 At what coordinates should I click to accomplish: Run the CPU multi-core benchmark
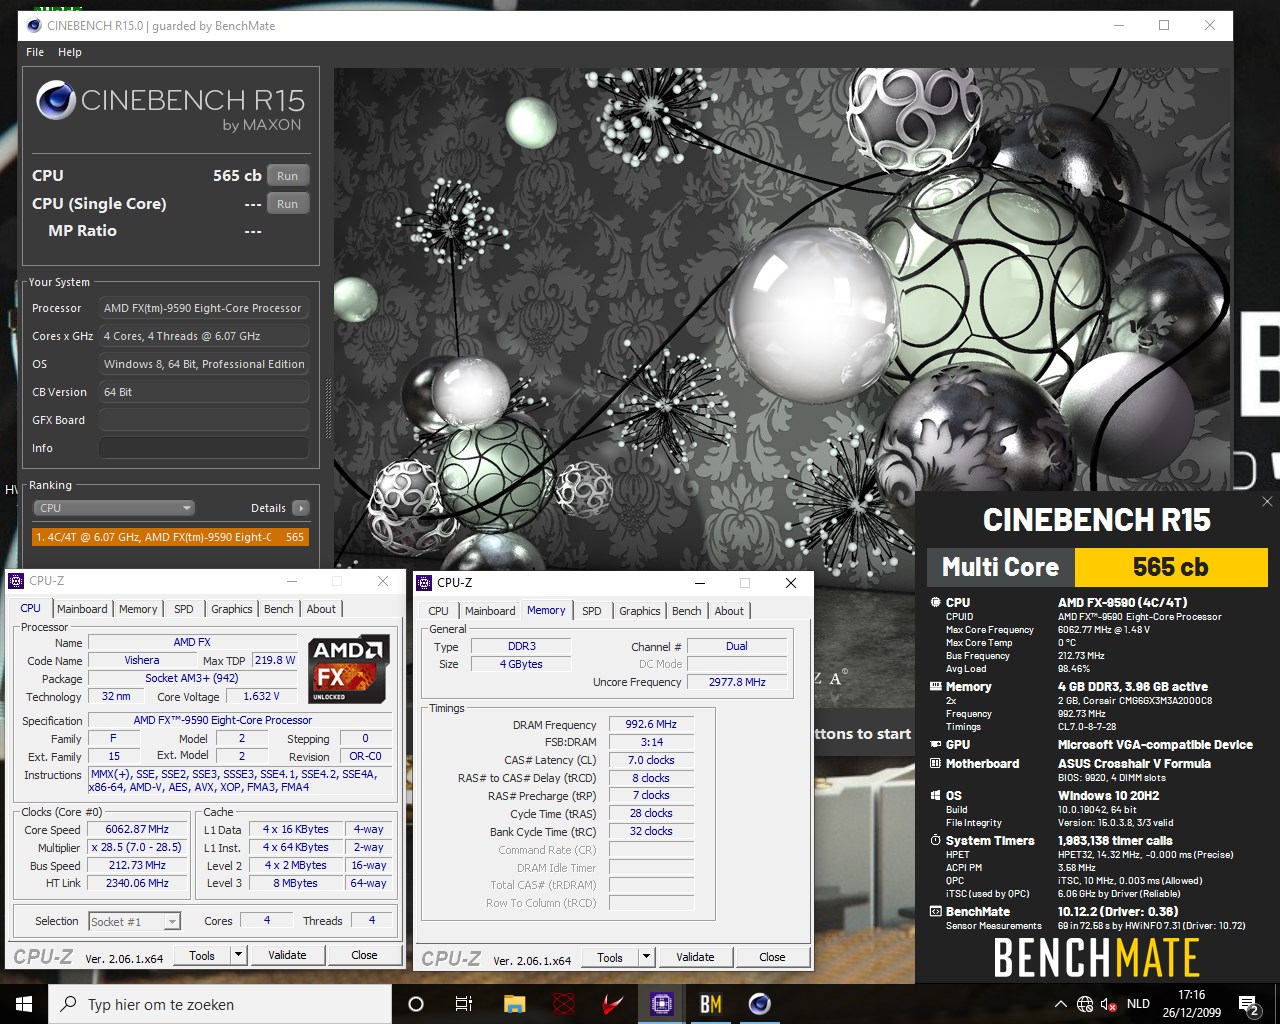pyautogui.click(x=287, y=176)
